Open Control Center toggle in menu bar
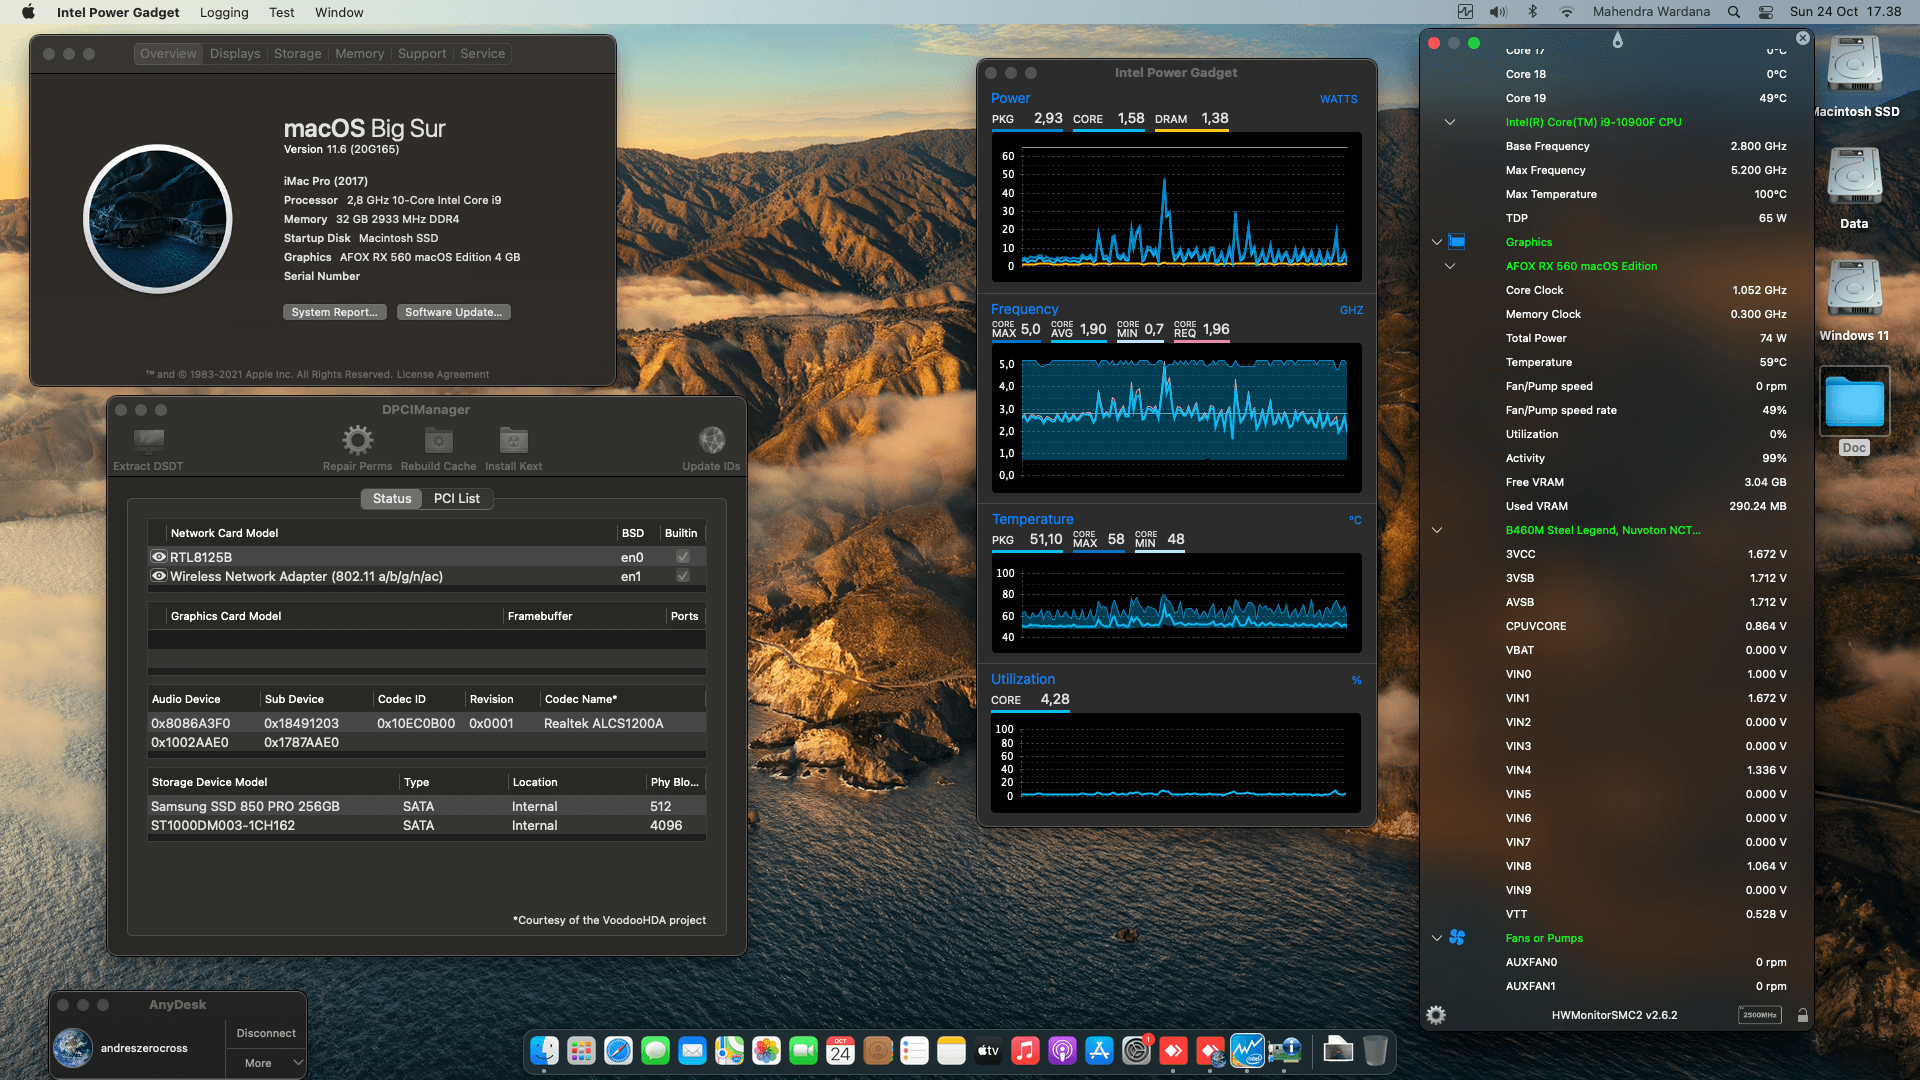Screen dimensions: 1920x1080 [1766, 12]
